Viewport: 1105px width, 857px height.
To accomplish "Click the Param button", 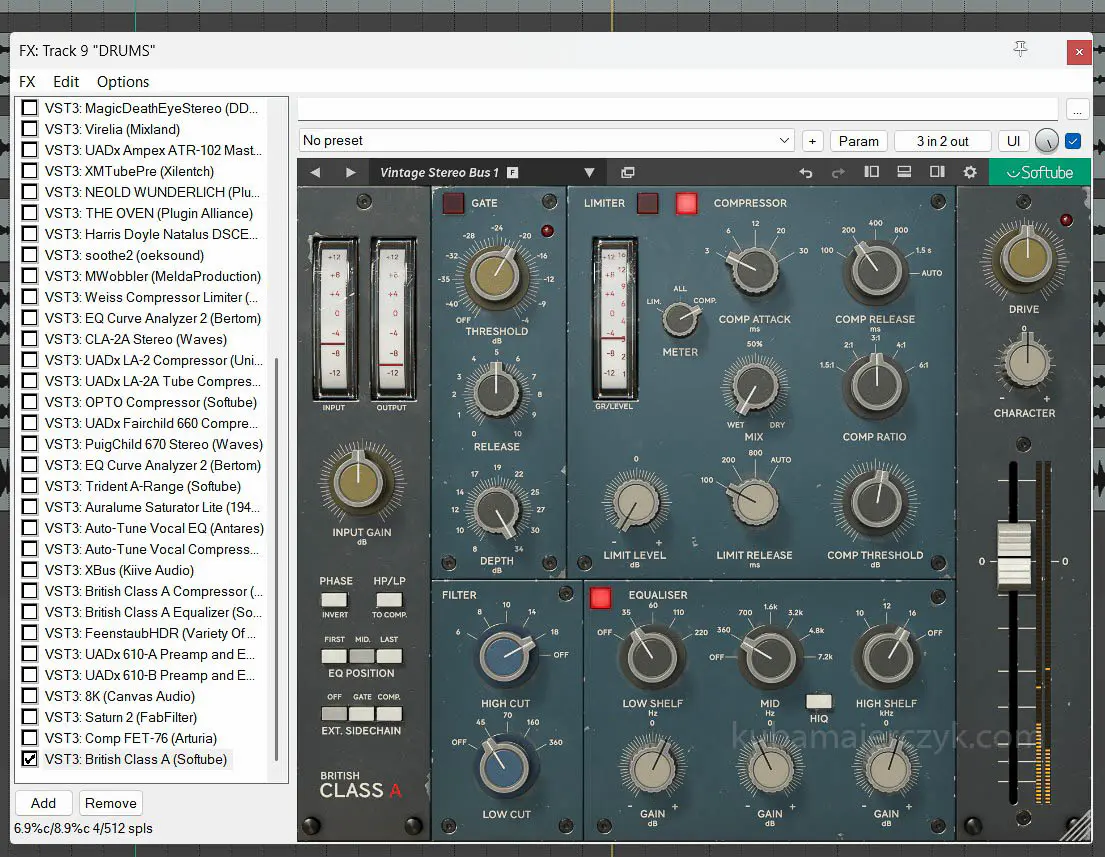I will [x=858, y=141].
